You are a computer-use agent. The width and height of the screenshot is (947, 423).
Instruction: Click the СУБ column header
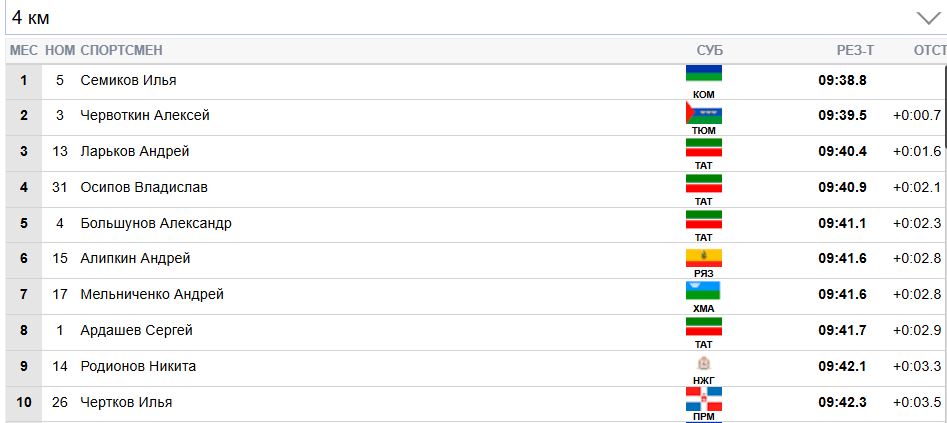pos(709,51)
